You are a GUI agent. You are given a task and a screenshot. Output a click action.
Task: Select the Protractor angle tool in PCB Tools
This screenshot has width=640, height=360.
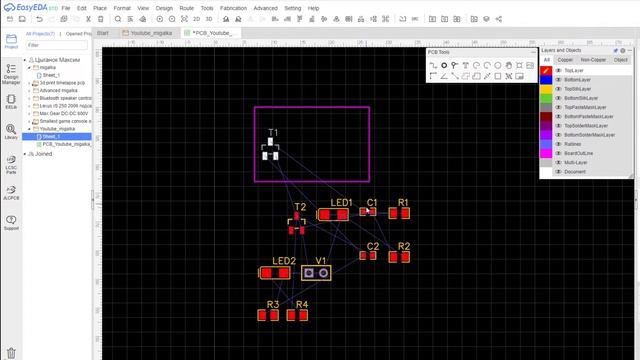[444, 76]
